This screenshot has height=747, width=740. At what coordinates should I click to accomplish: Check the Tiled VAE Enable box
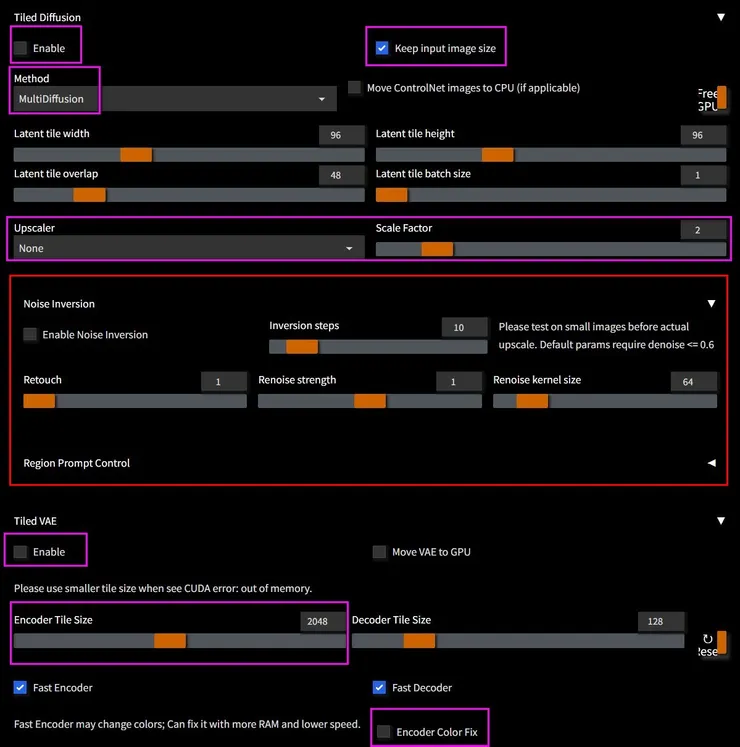tap(21, 552)
